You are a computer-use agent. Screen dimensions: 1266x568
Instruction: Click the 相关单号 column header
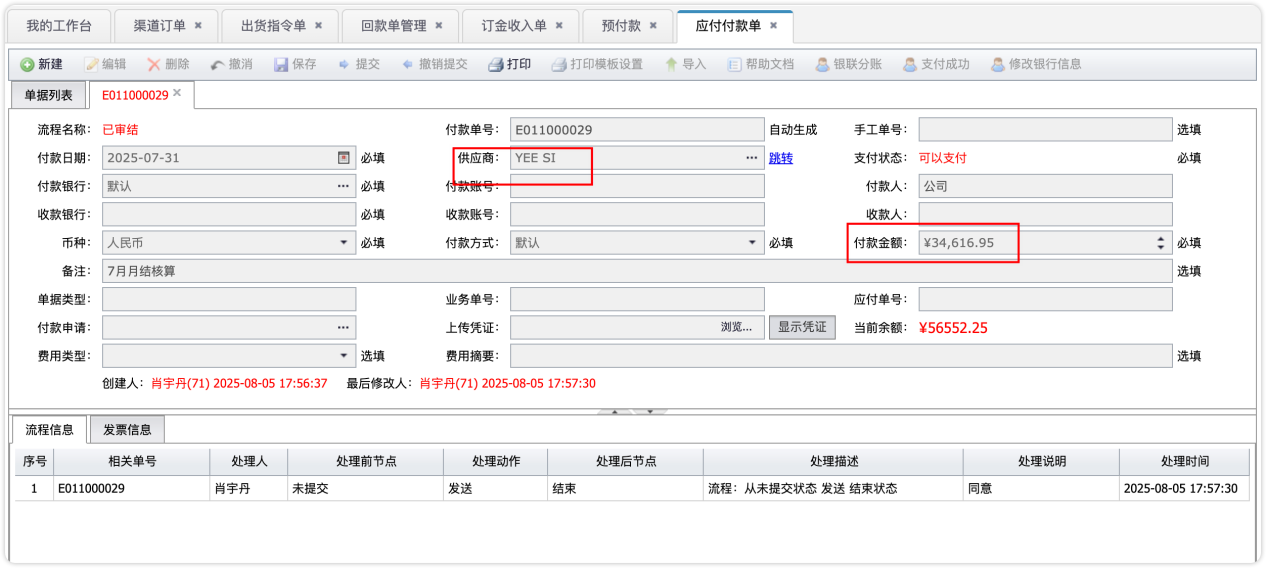point(132,461)
